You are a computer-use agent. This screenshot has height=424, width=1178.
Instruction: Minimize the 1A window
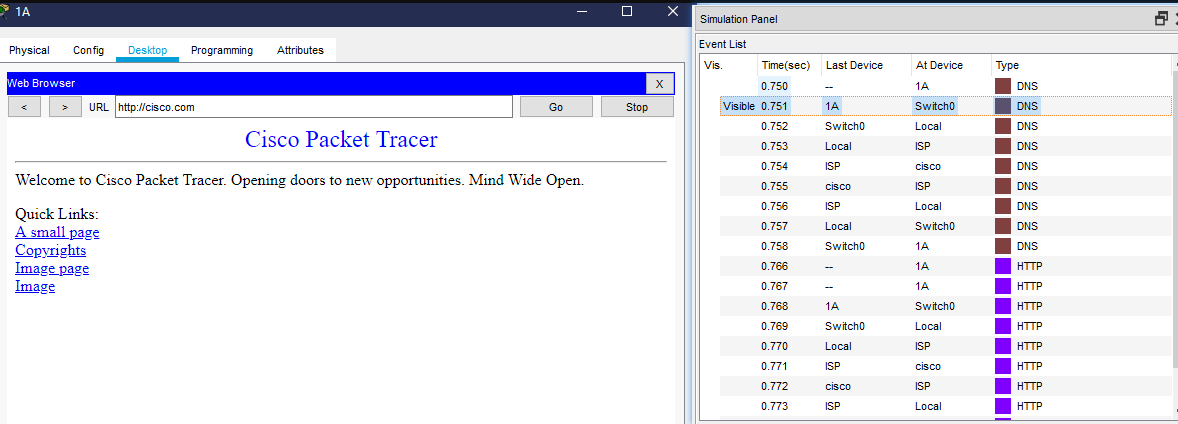coord(581,11)
